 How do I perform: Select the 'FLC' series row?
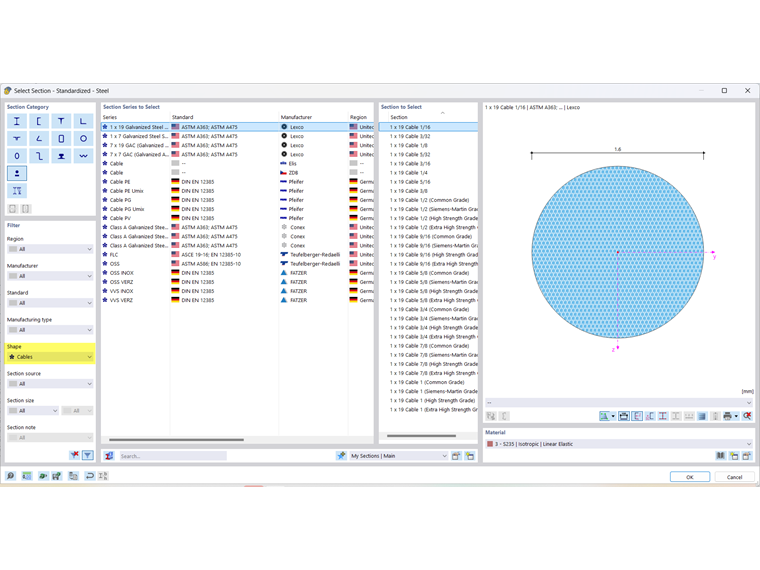[x=238, y=254]
